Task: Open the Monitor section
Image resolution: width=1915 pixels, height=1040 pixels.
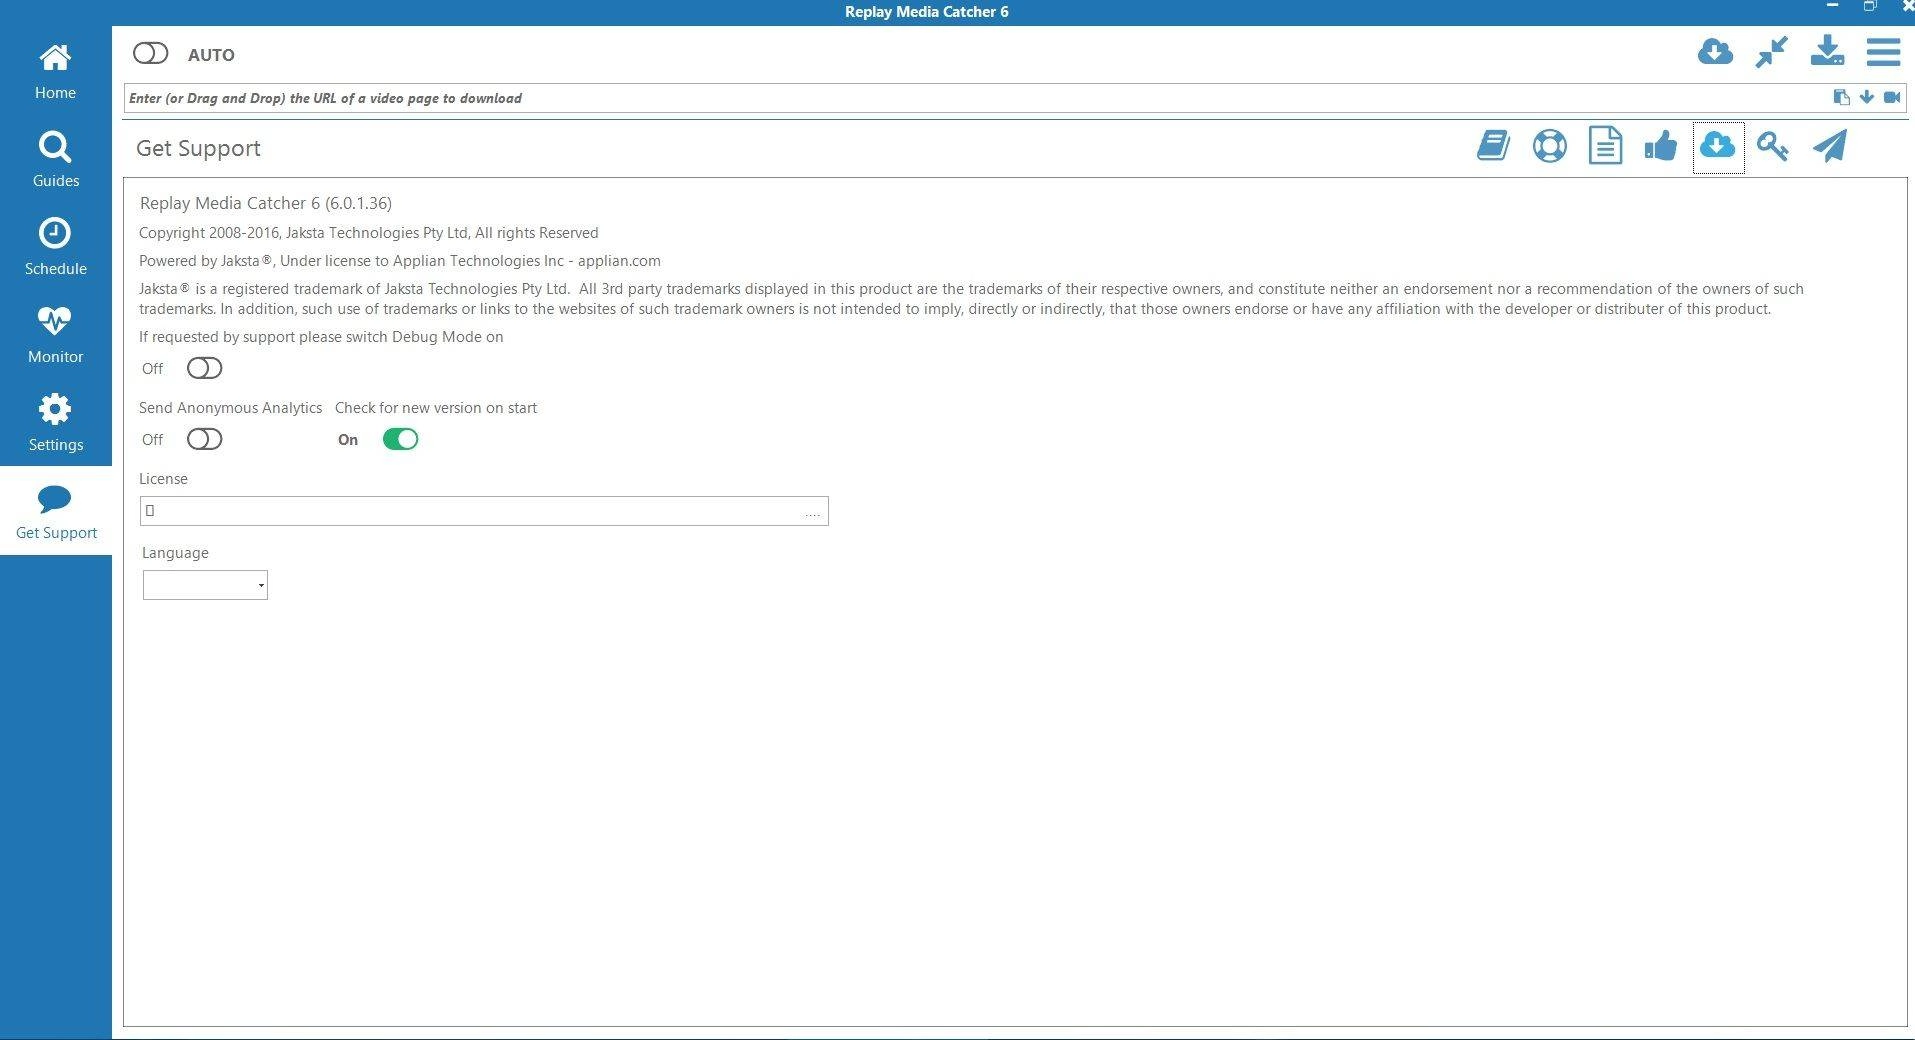Action: point(55,336)
